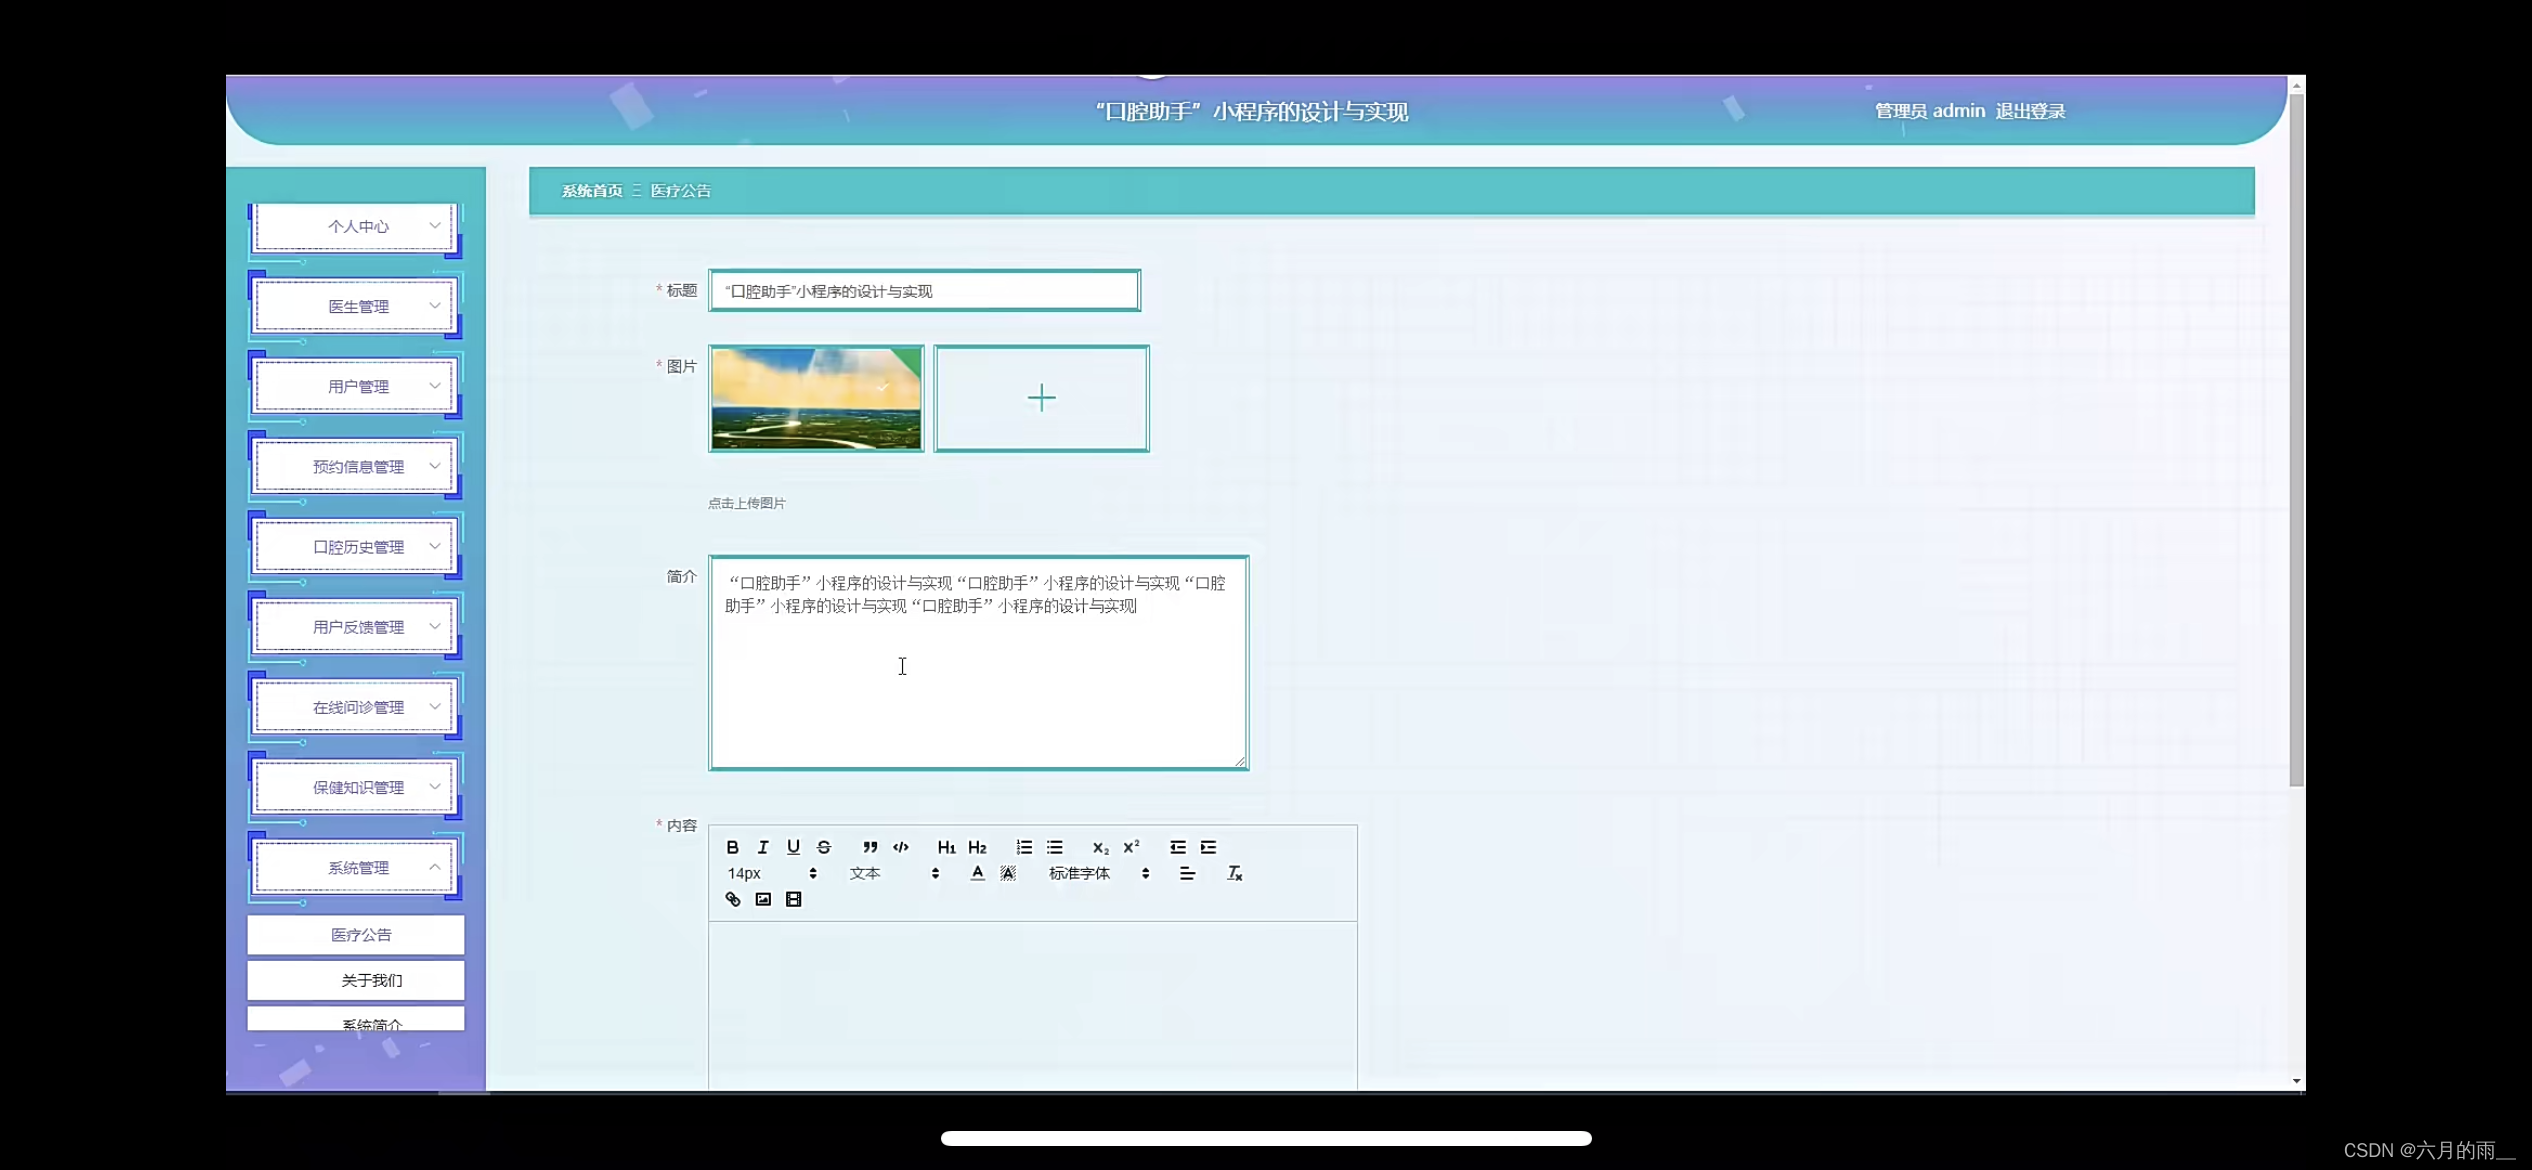Expand the 用户反馈管理 sidebar menu

coord(355,627)
